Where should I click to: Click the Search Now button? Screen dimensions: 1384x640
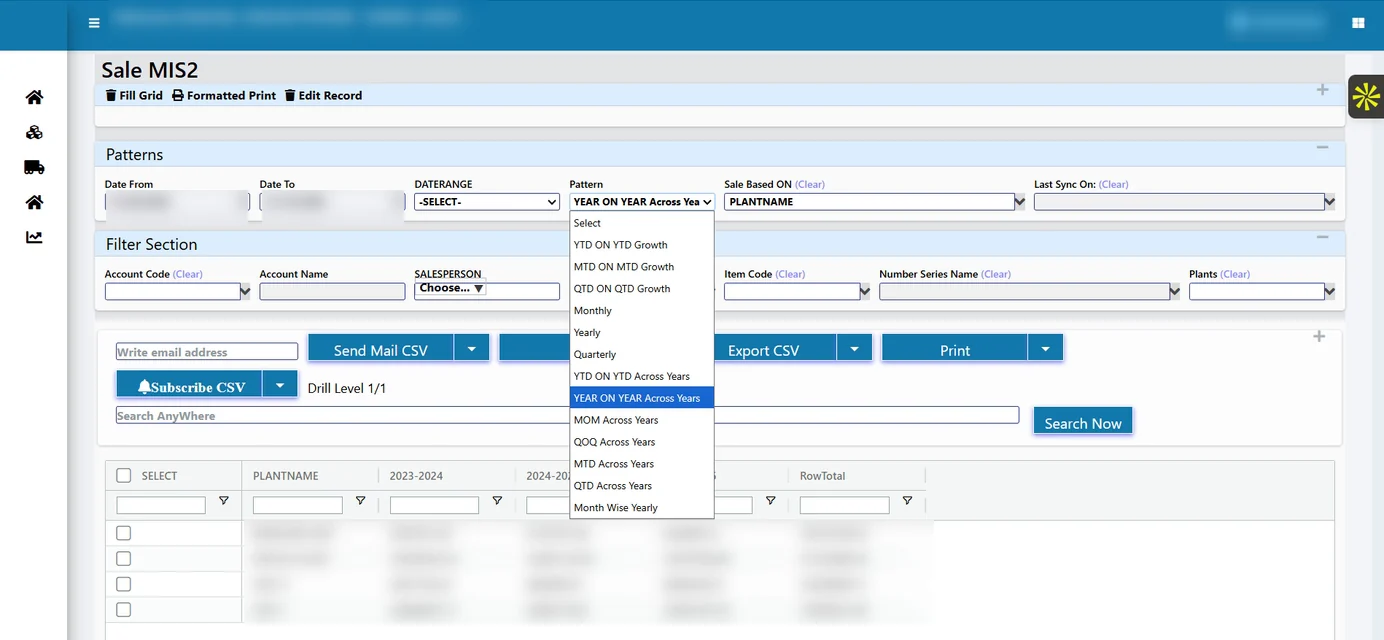(1083, 421)
